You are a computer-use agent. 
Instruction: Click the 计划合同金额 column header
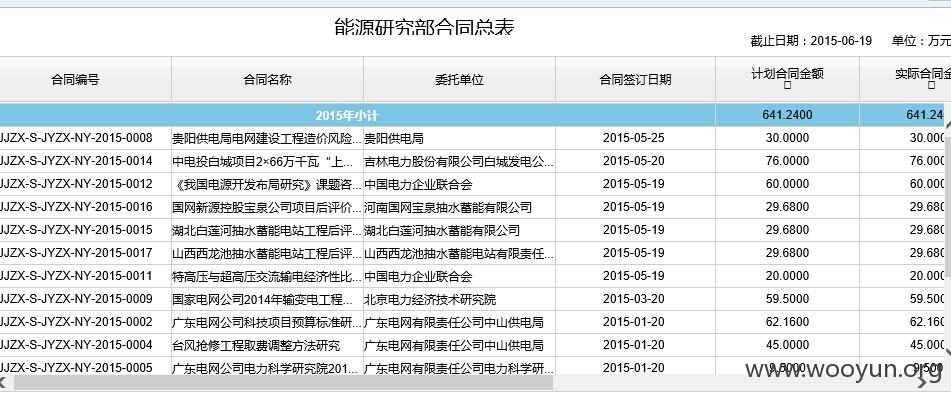pyautogui.click(x=787, y=74)
